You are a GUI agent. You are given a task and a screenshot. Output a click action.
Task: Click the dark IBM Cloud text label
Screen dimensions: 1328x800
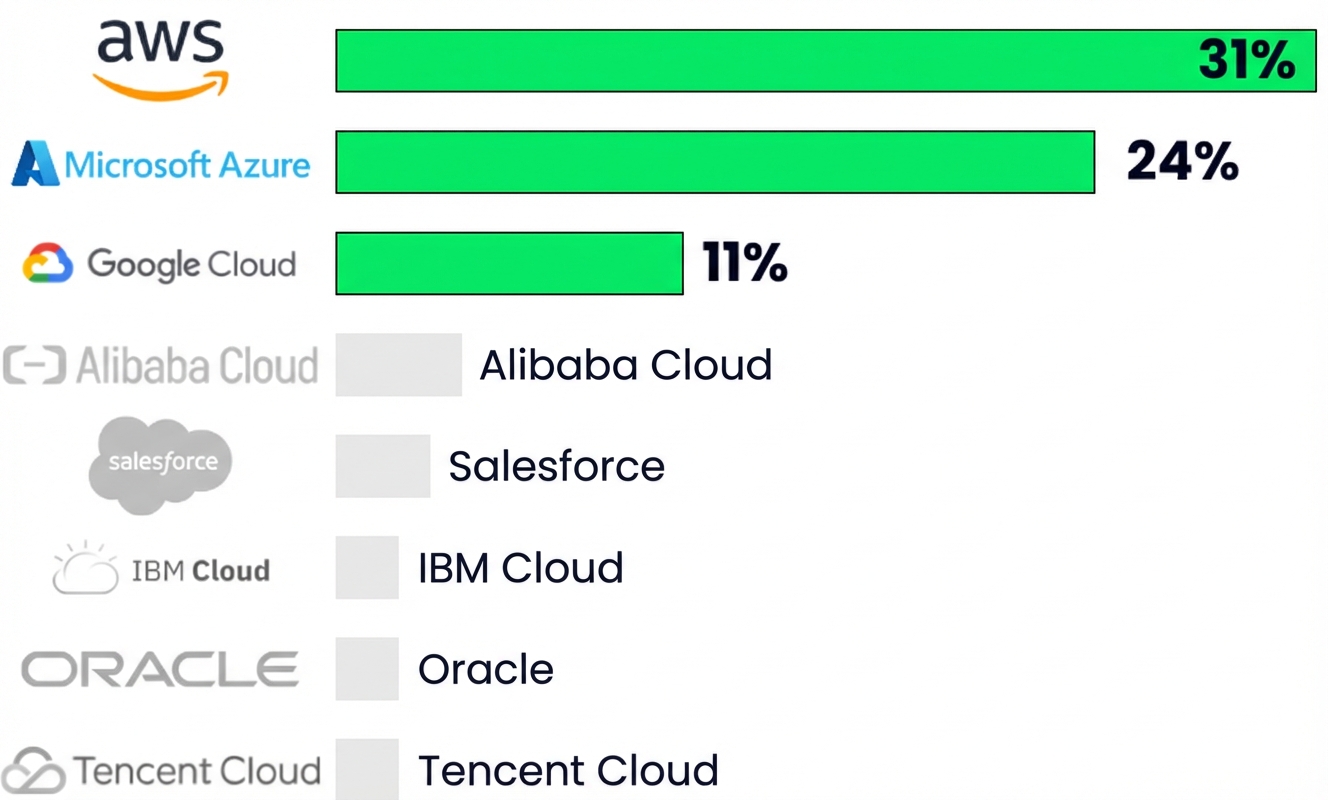520,568
